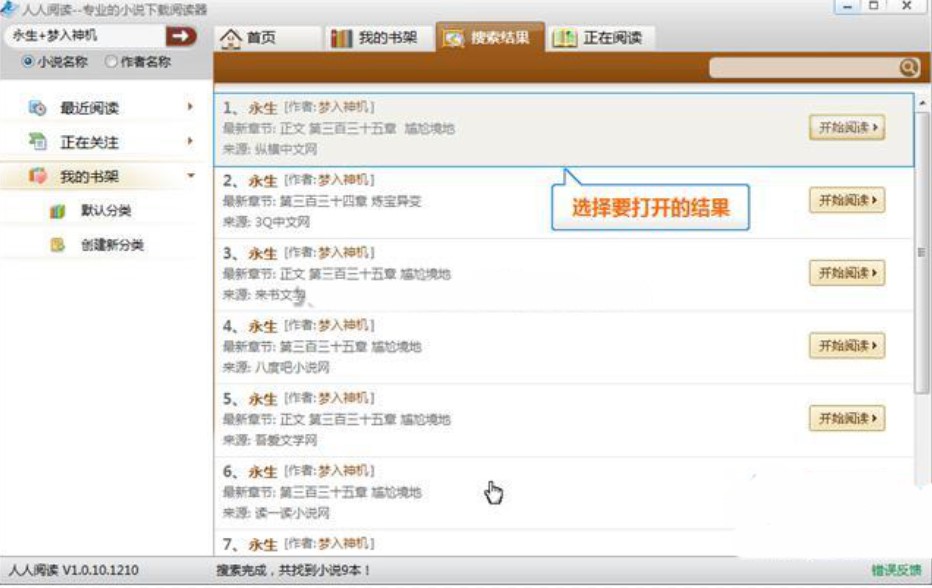
Task: Click 开始阅读 for result 4 八度吧小说网
Action: click(847, 346)
